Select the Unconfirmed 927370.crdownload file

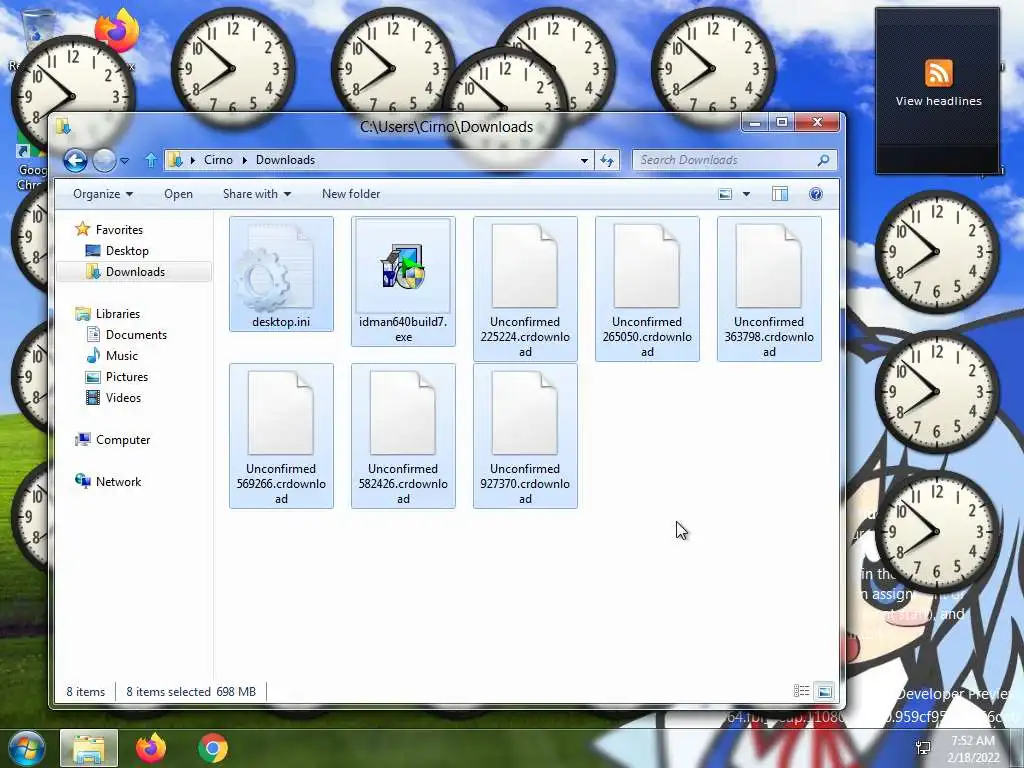(x=525, y=436)
